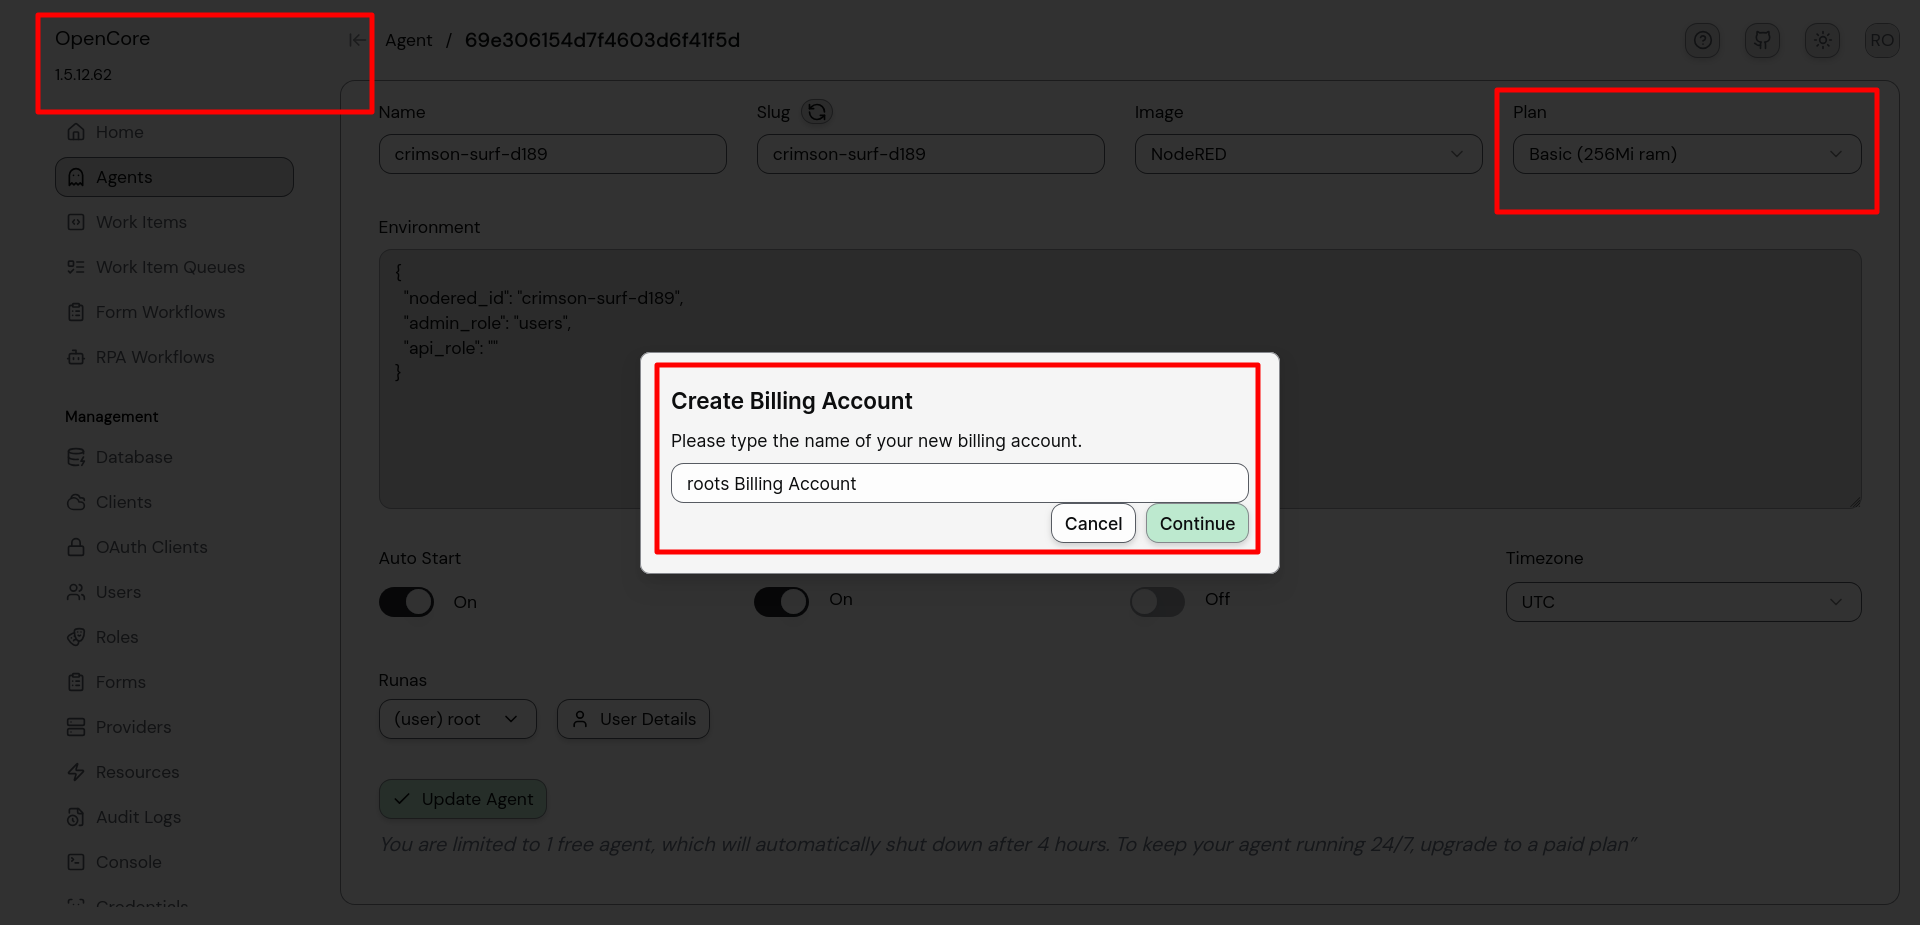Open the GitHub link icon
1920x925 pixels.
click(1762, 40)
